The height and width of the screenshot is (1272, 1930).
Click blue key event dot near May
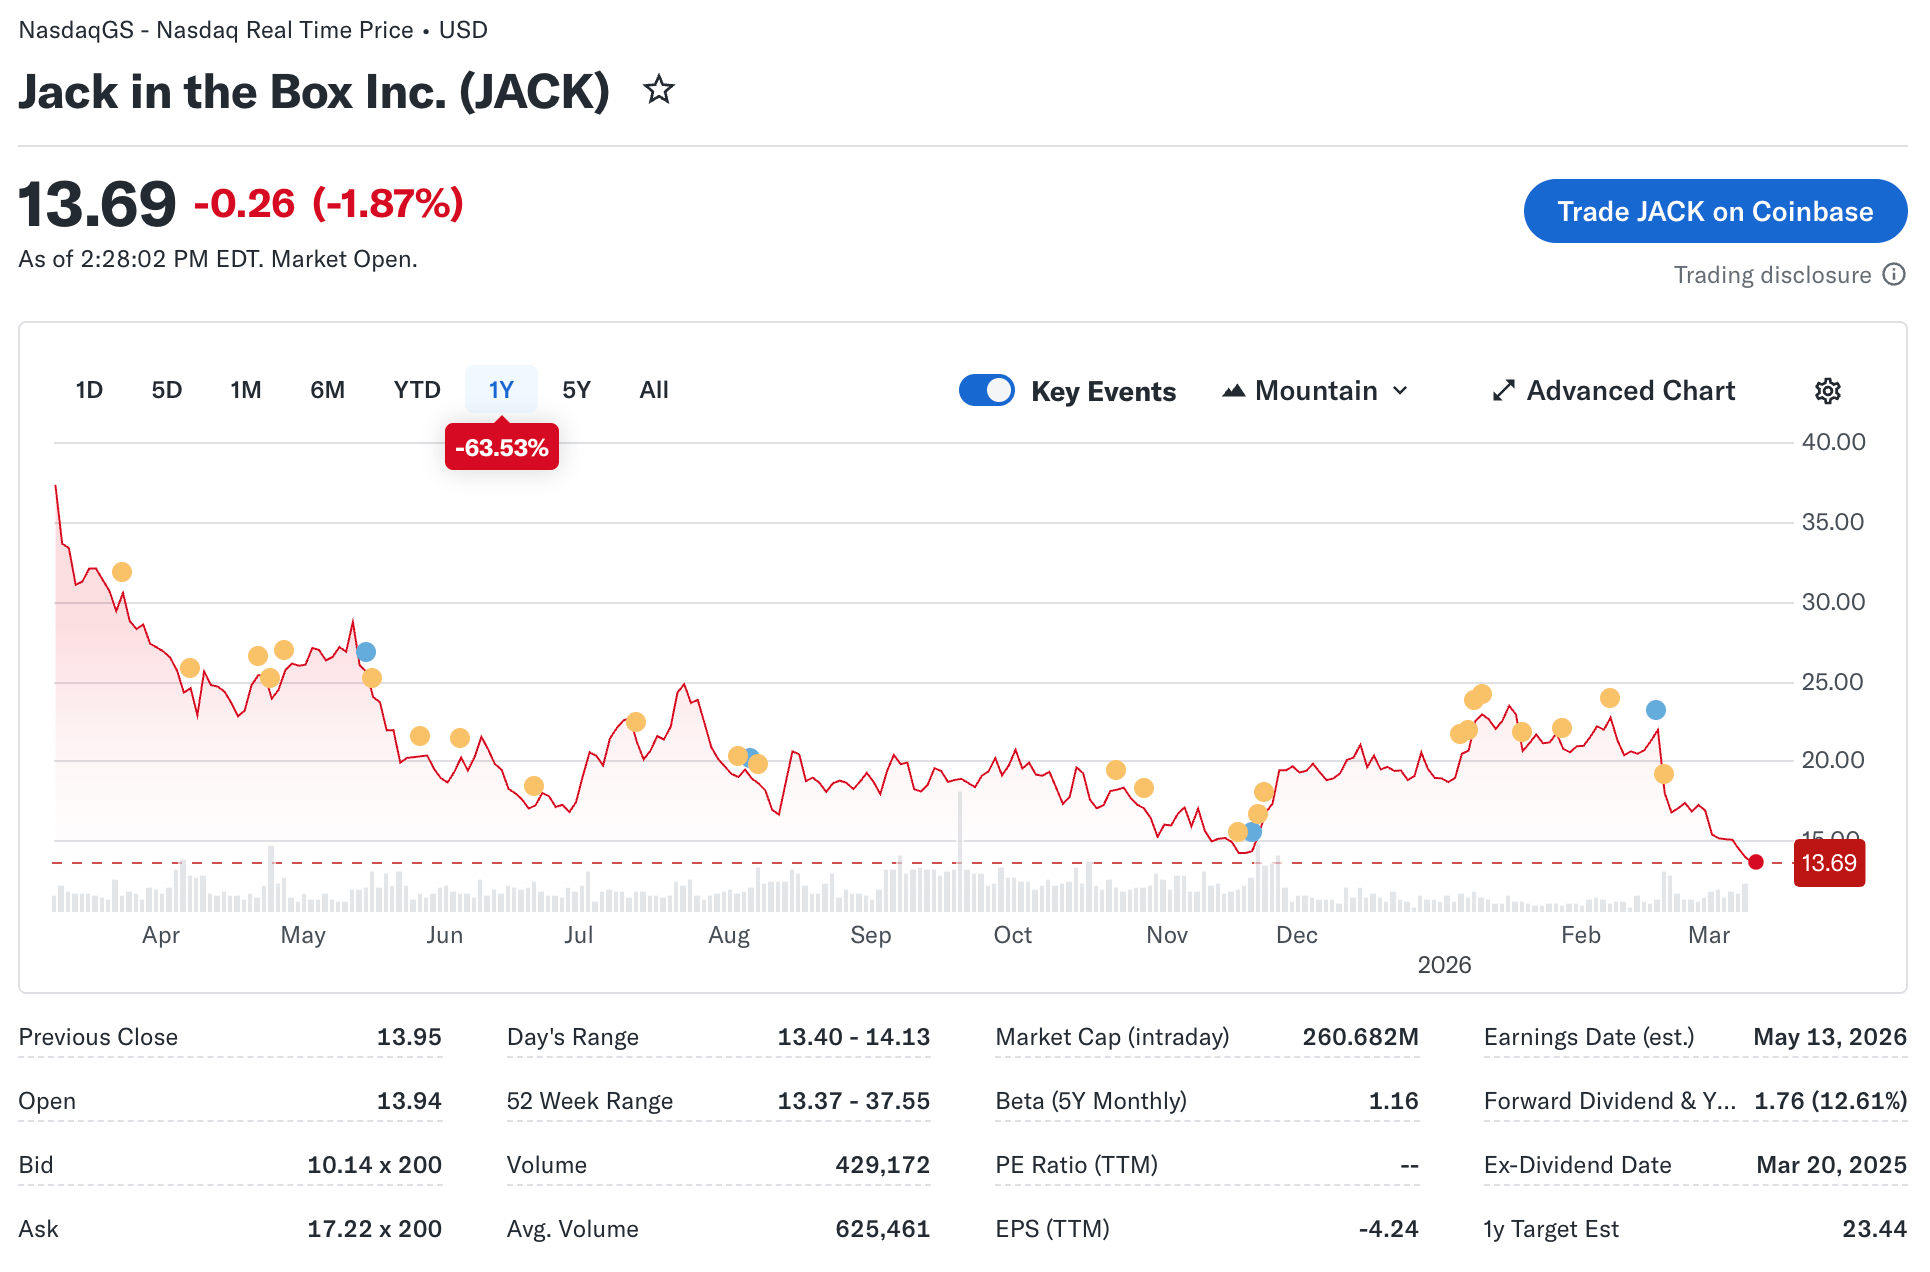pos(366,652)
